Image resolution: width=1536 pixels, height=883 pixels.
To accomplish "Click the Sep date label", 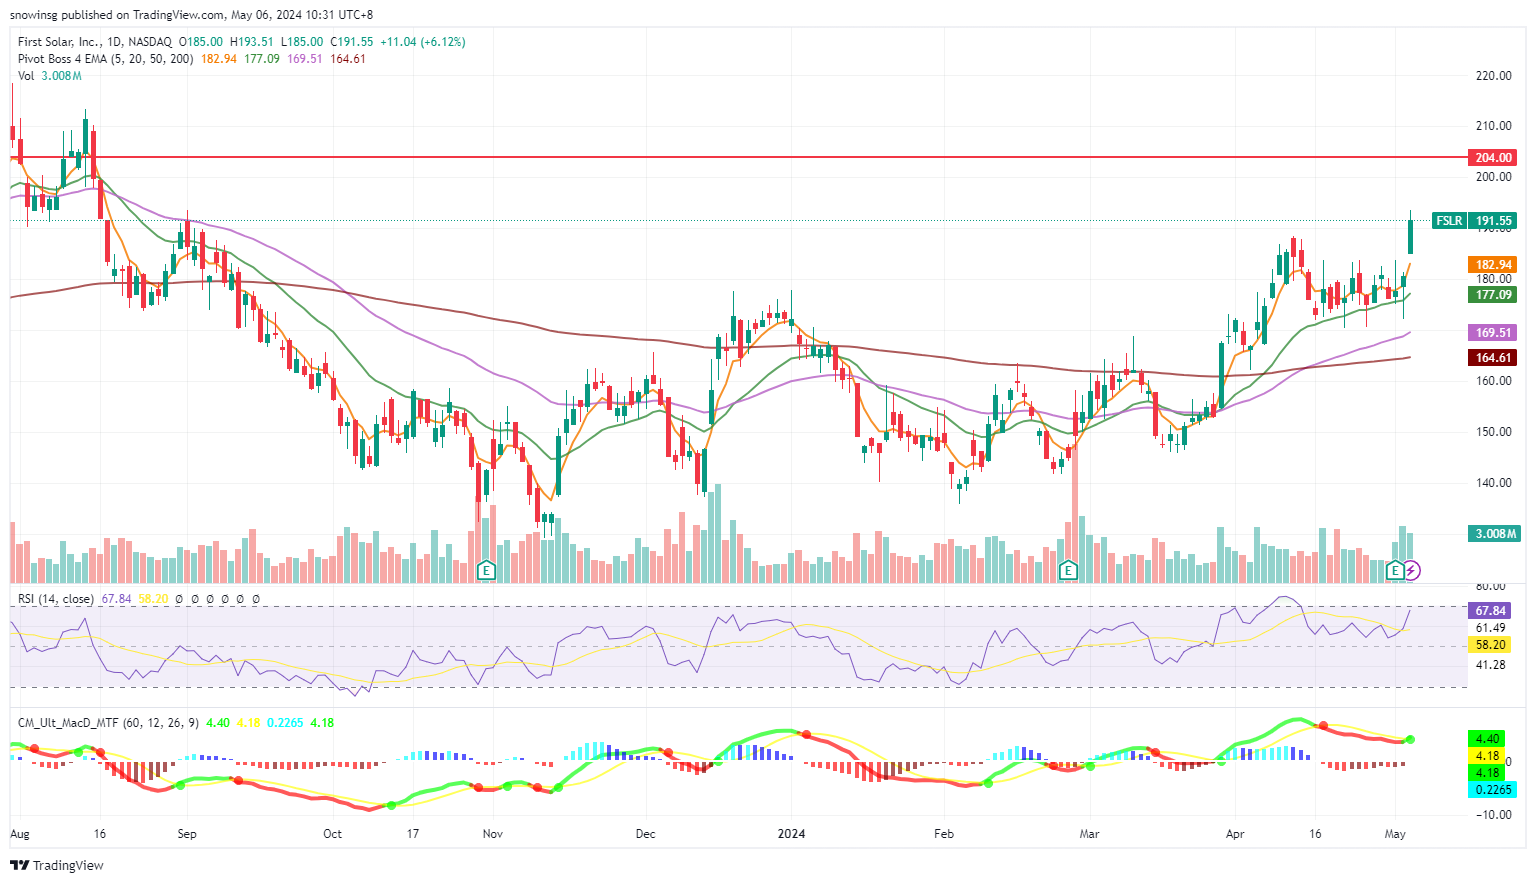I will click(x=187, y=834).
